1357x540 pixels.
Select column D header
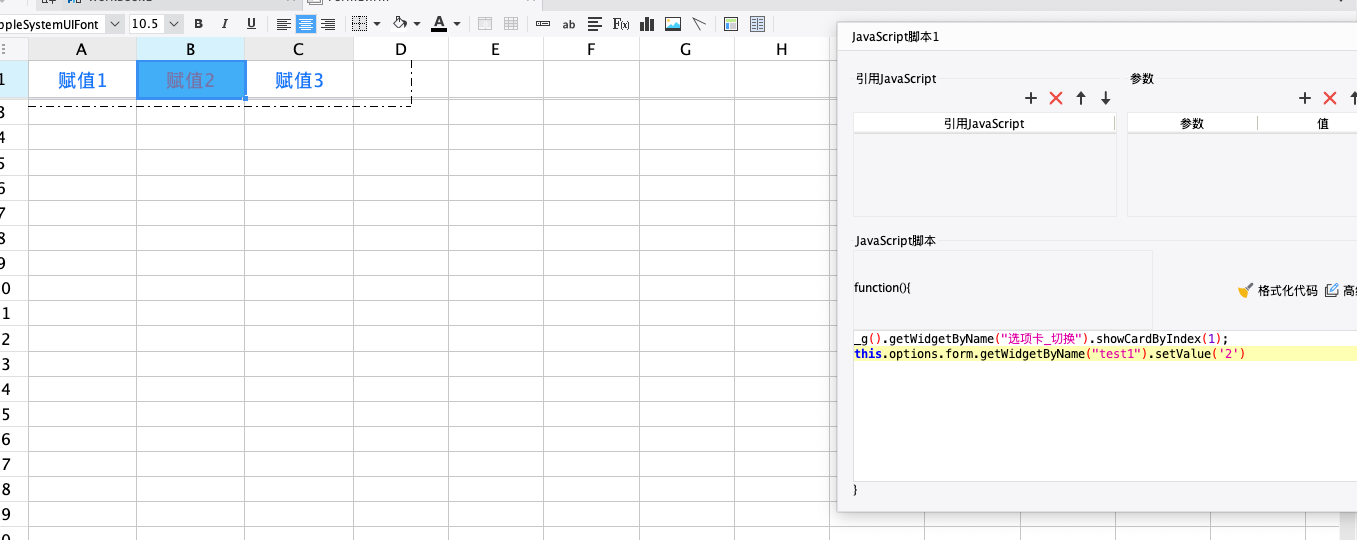pyautogui.click(x=400, y=49)
